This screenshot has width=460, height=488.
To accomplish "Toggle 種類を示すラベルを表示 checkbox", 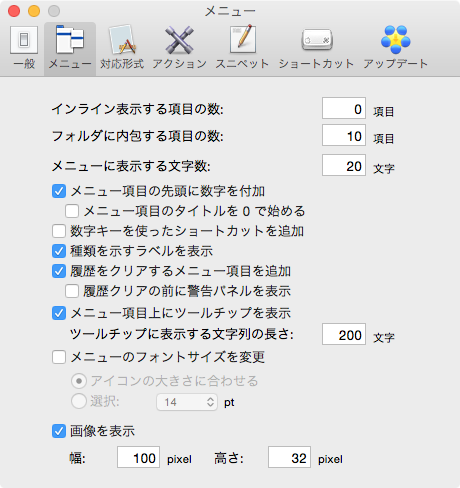I will (59, 251).
